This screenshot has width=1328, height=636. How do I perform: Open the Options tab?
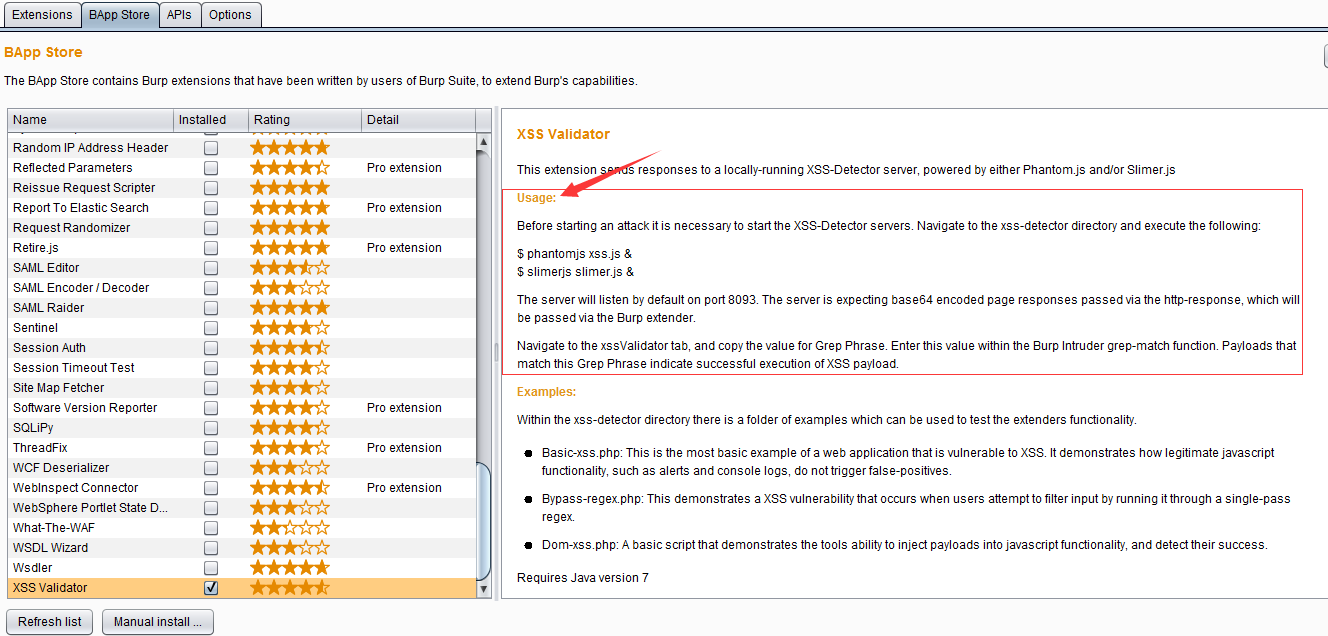230,15
